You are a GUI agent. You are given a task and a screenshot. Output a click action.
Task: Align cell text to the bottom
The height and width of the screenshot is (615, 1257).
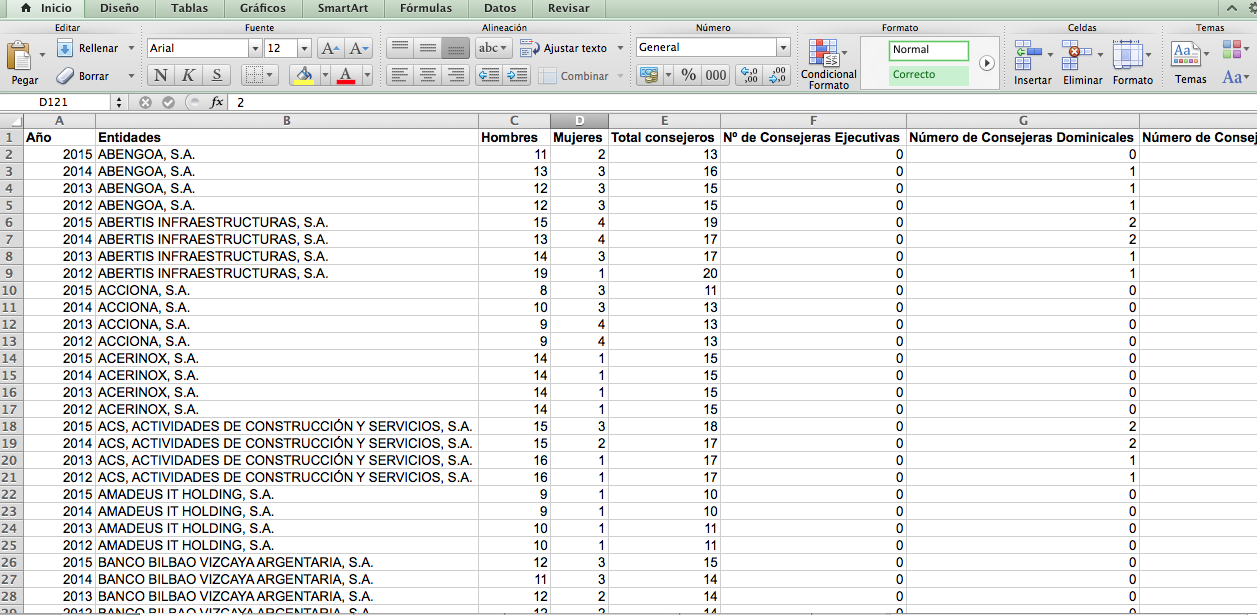click(x=456, y=48)
